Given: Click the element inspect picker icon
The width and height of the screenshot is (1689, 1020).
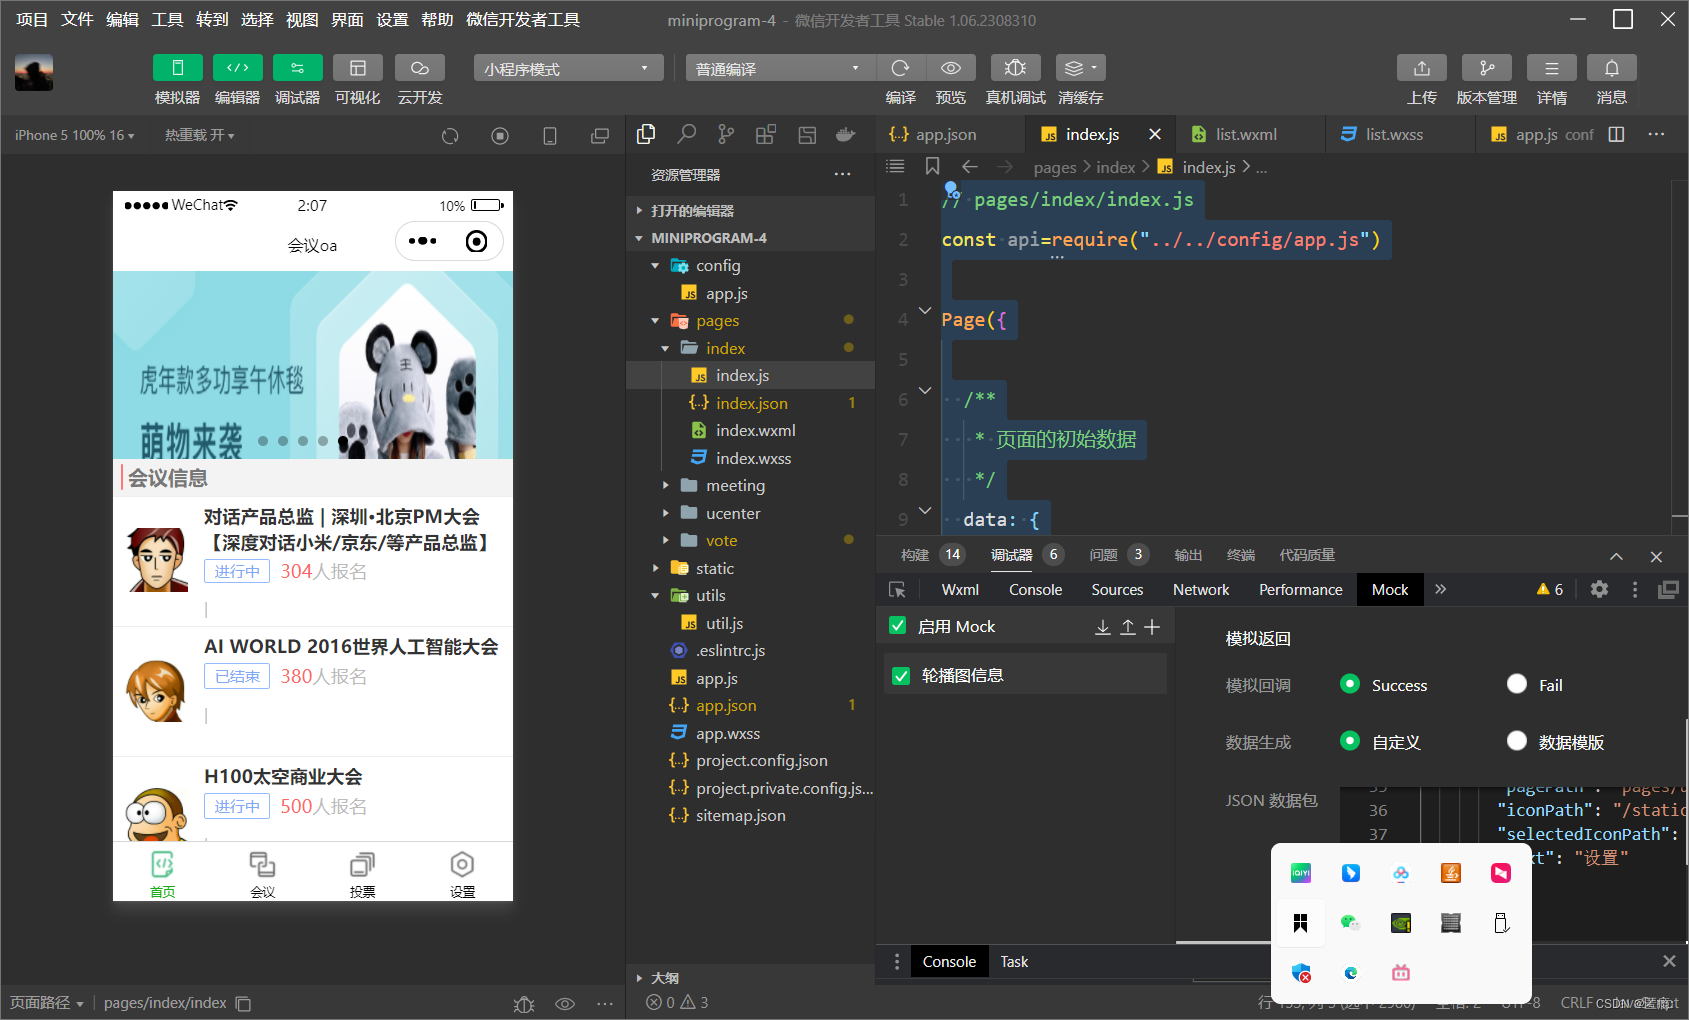Looking at the screenshot, I should [x=897, y=589].
